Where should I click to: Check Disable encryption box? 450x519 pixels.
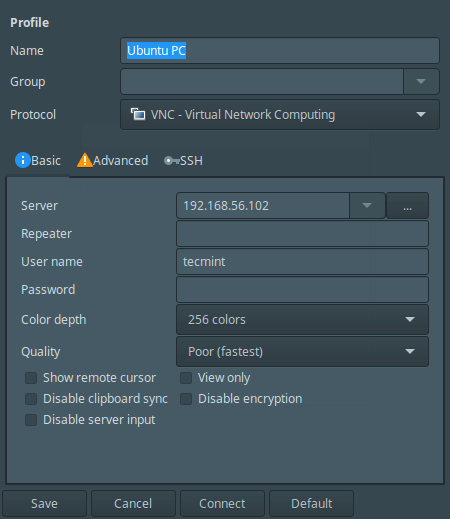(186, 399)
